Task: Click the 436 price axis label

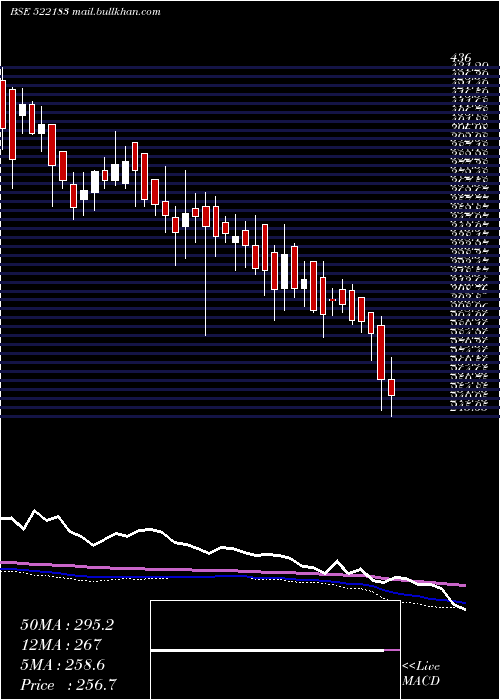Action: (460, 58)
